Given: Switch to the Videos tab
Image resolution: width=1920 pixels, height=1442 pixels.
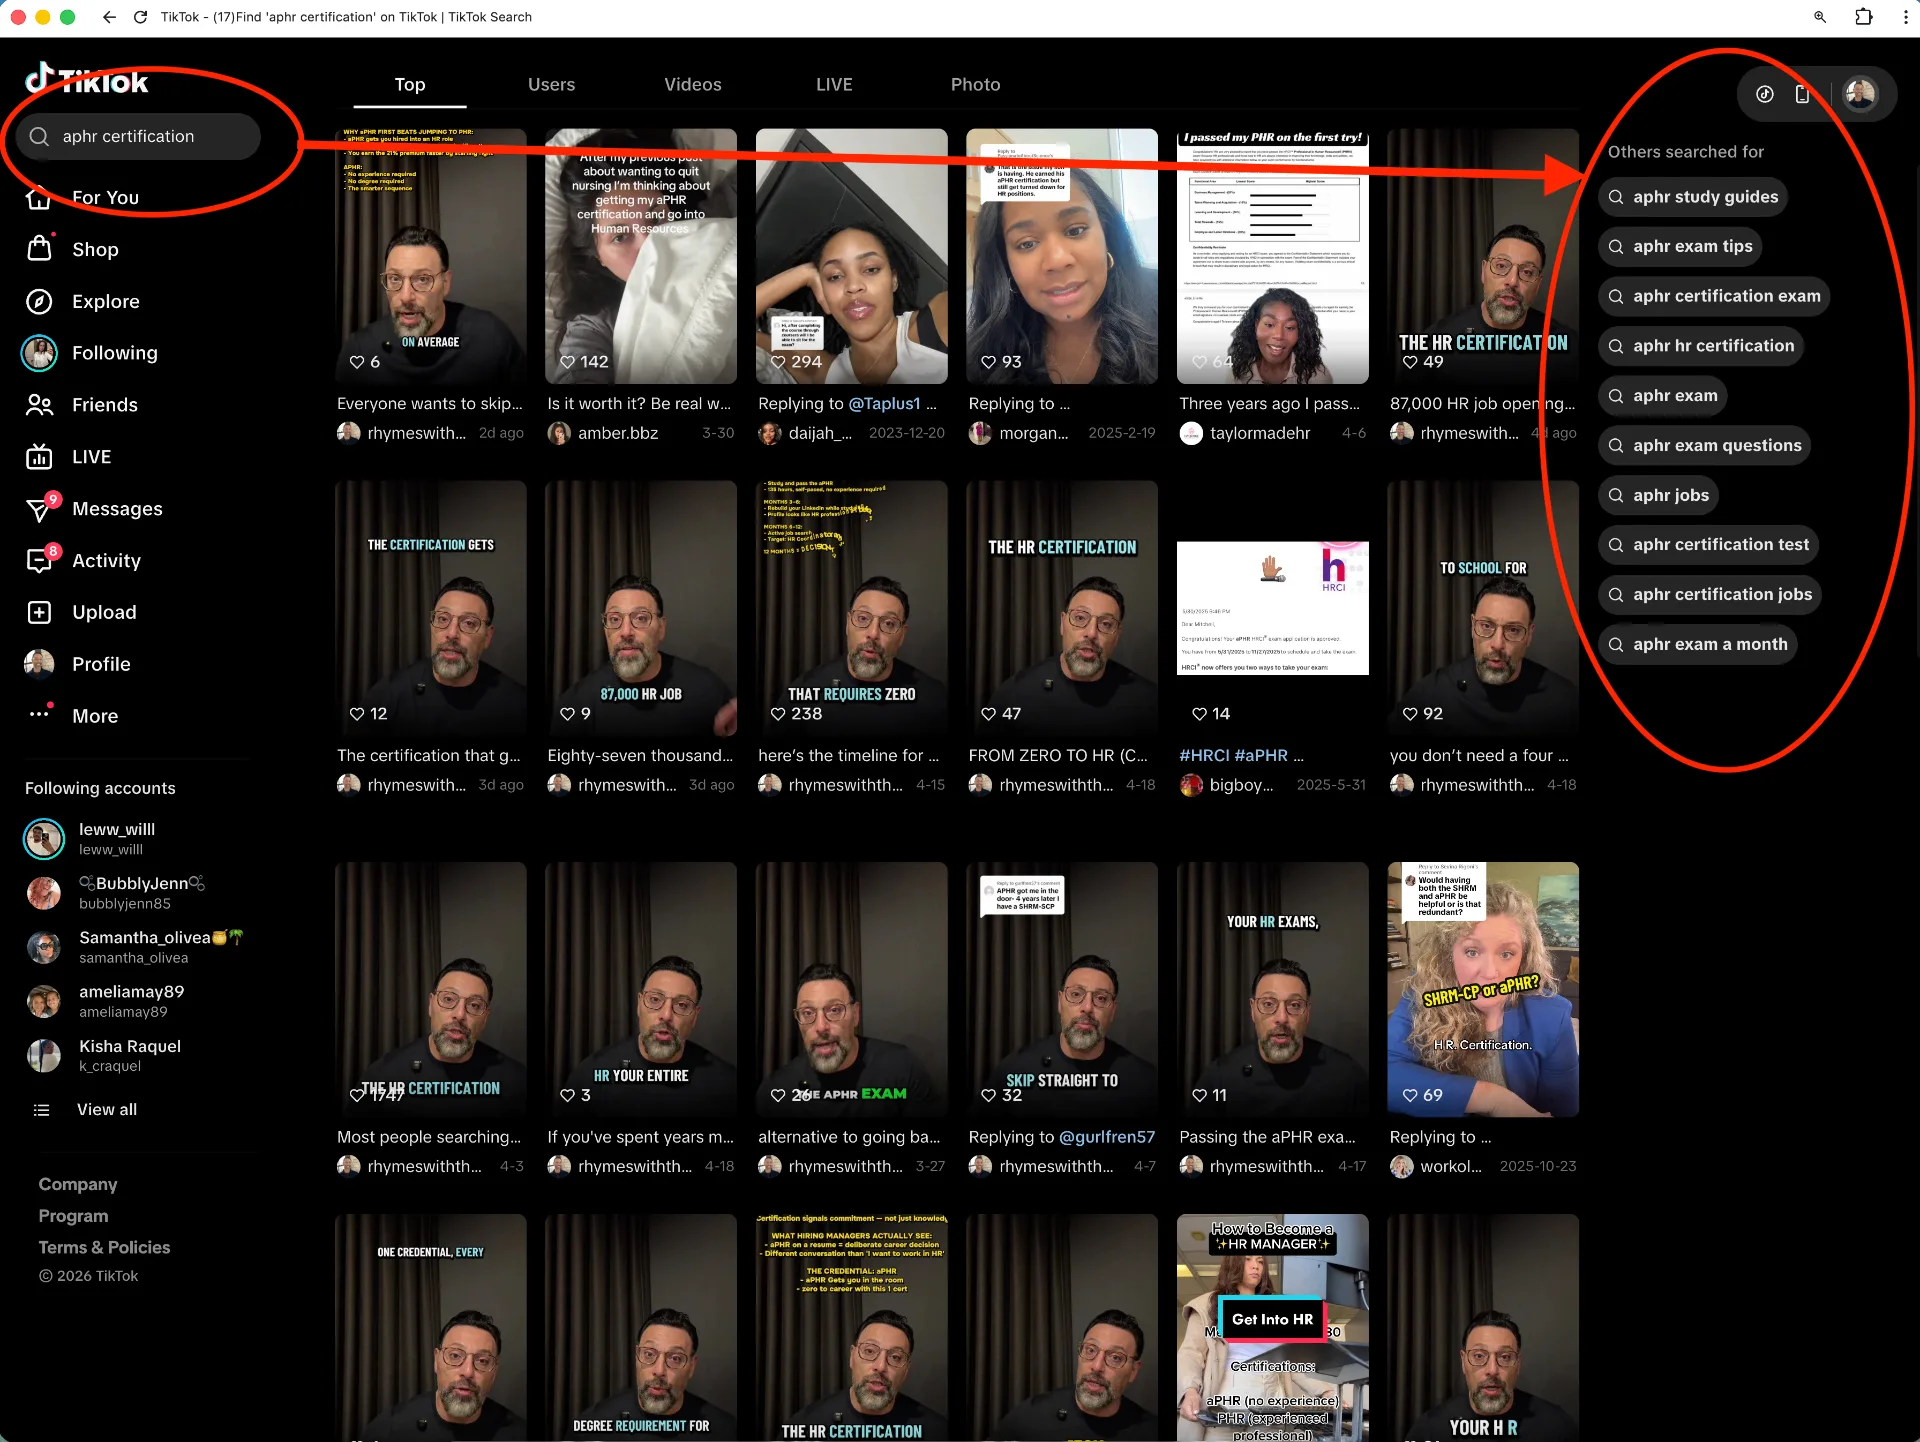Looking at the screenshot, I should (692, 84).
